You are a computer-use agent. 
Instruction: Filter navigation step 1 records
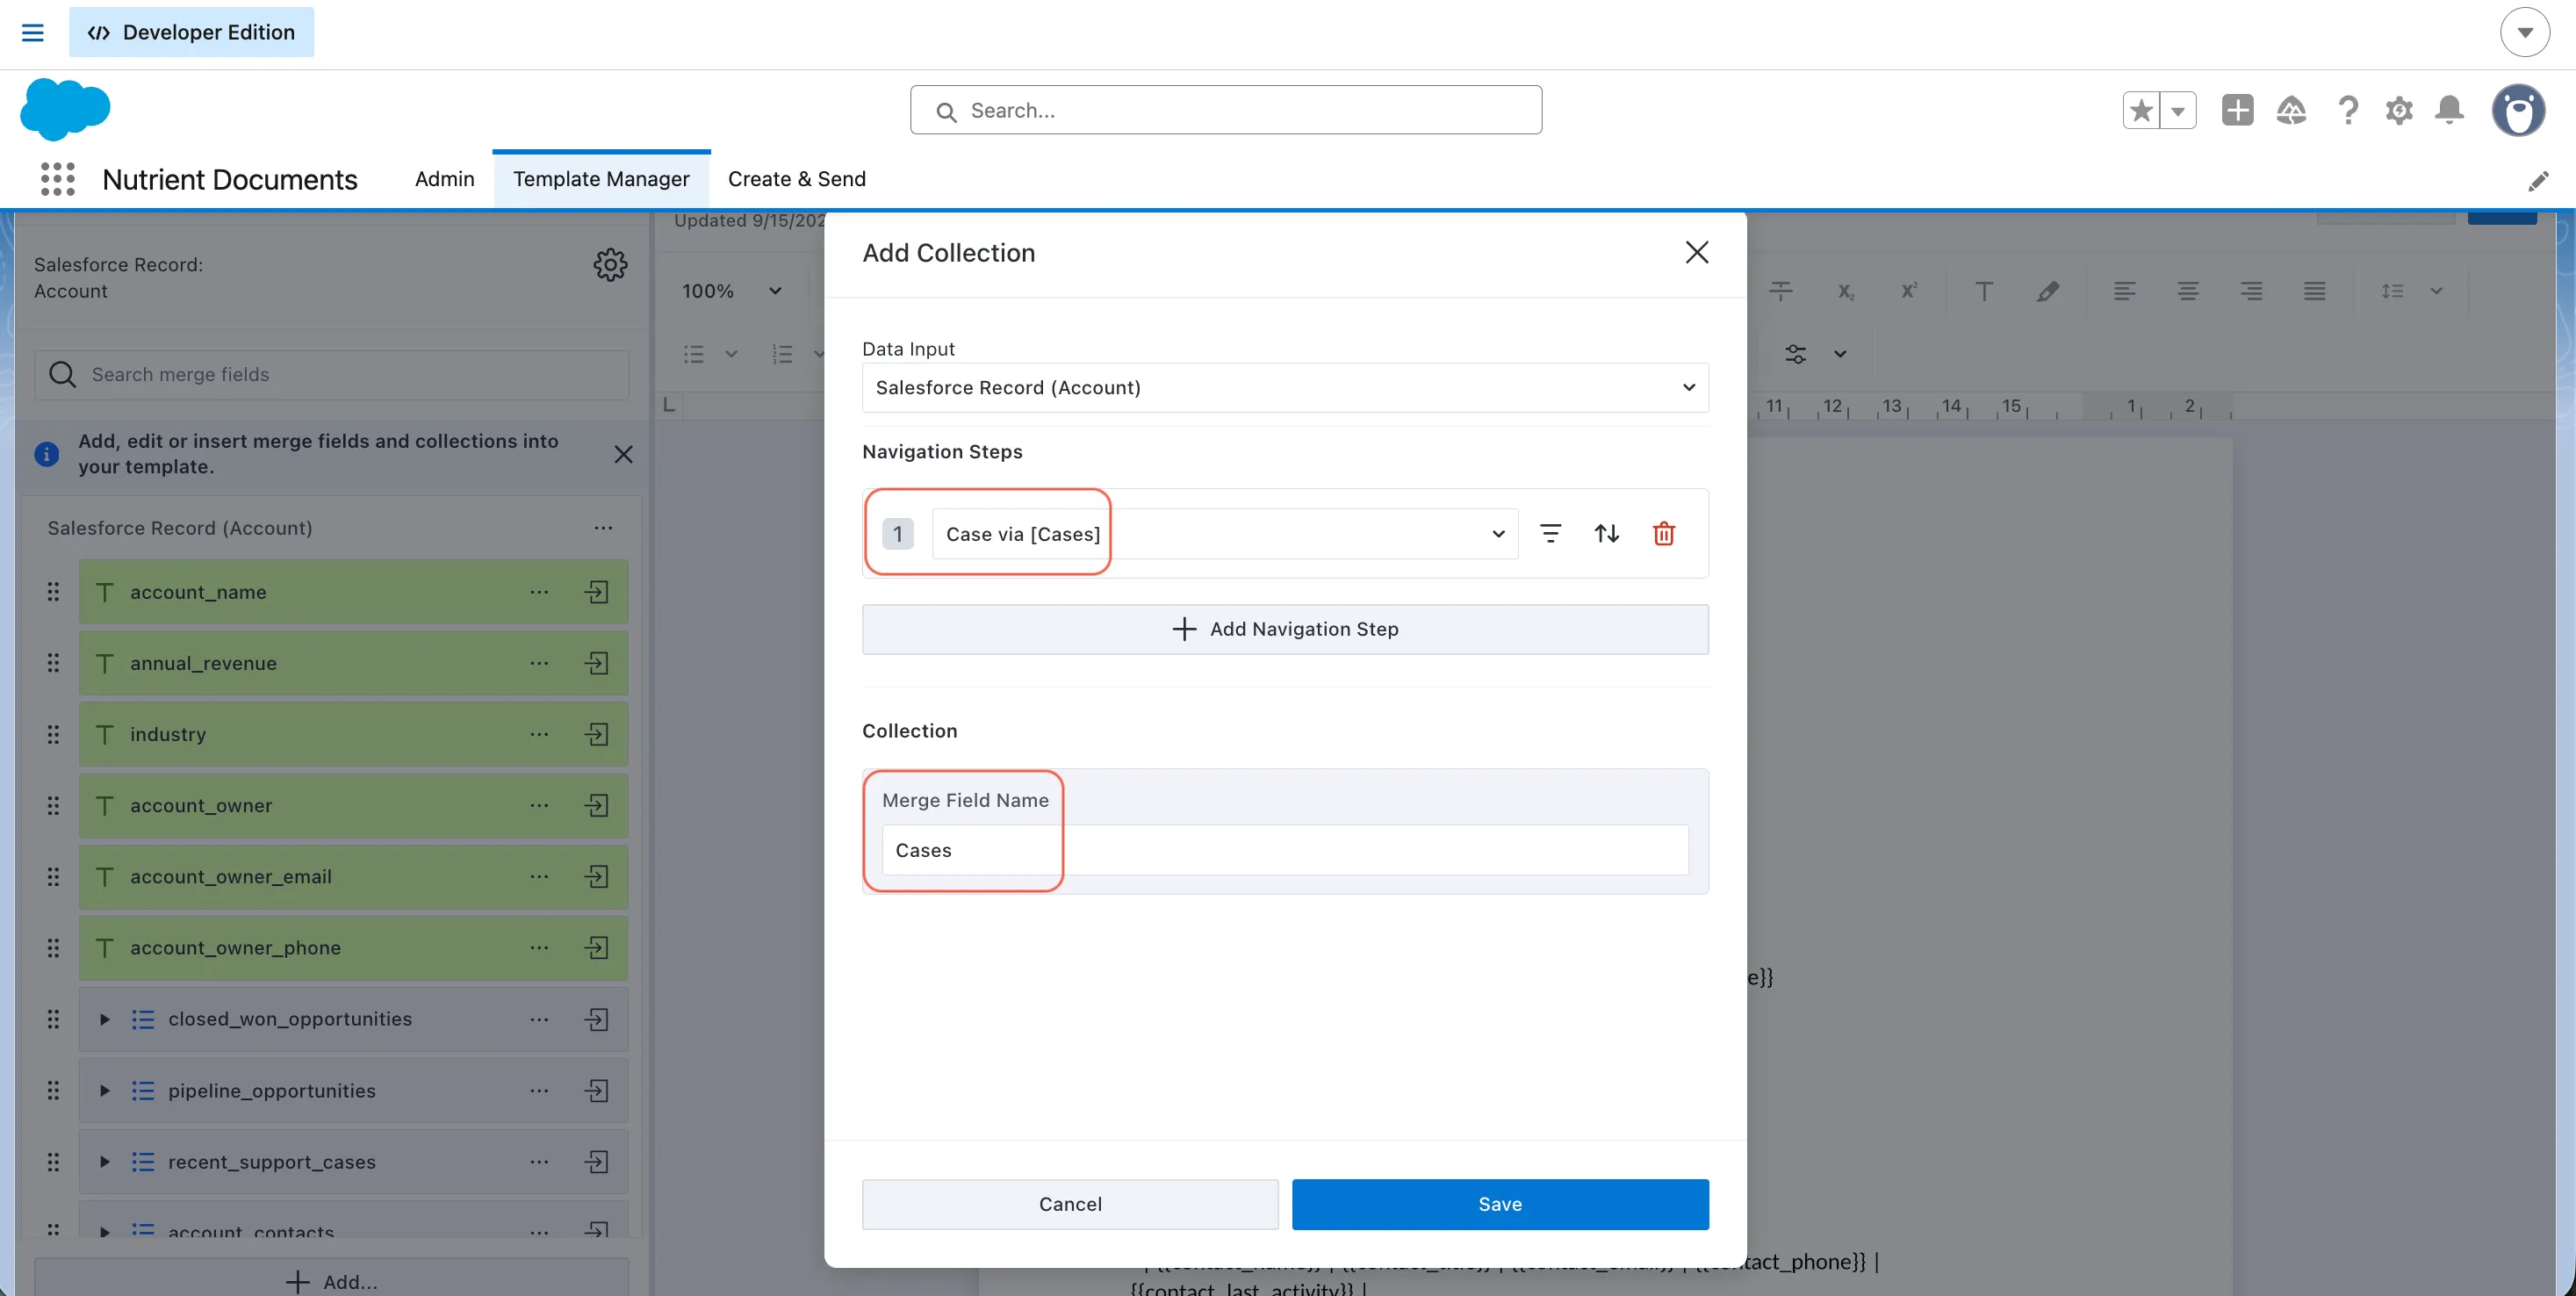click(x=1550, y=533)
